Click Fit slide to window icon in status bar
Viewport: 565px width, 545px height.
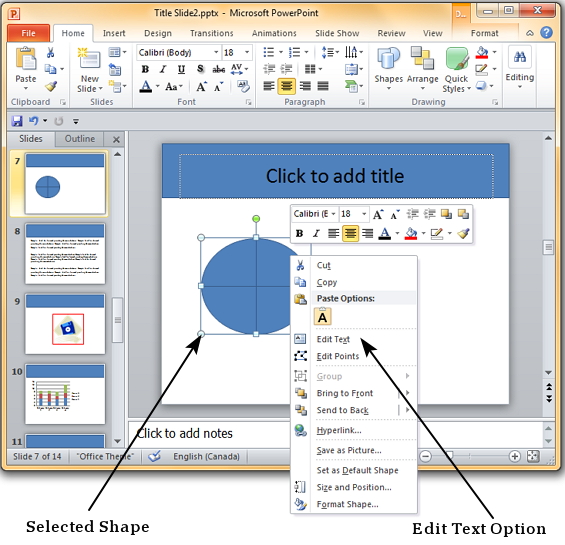[x=533, y=456]
